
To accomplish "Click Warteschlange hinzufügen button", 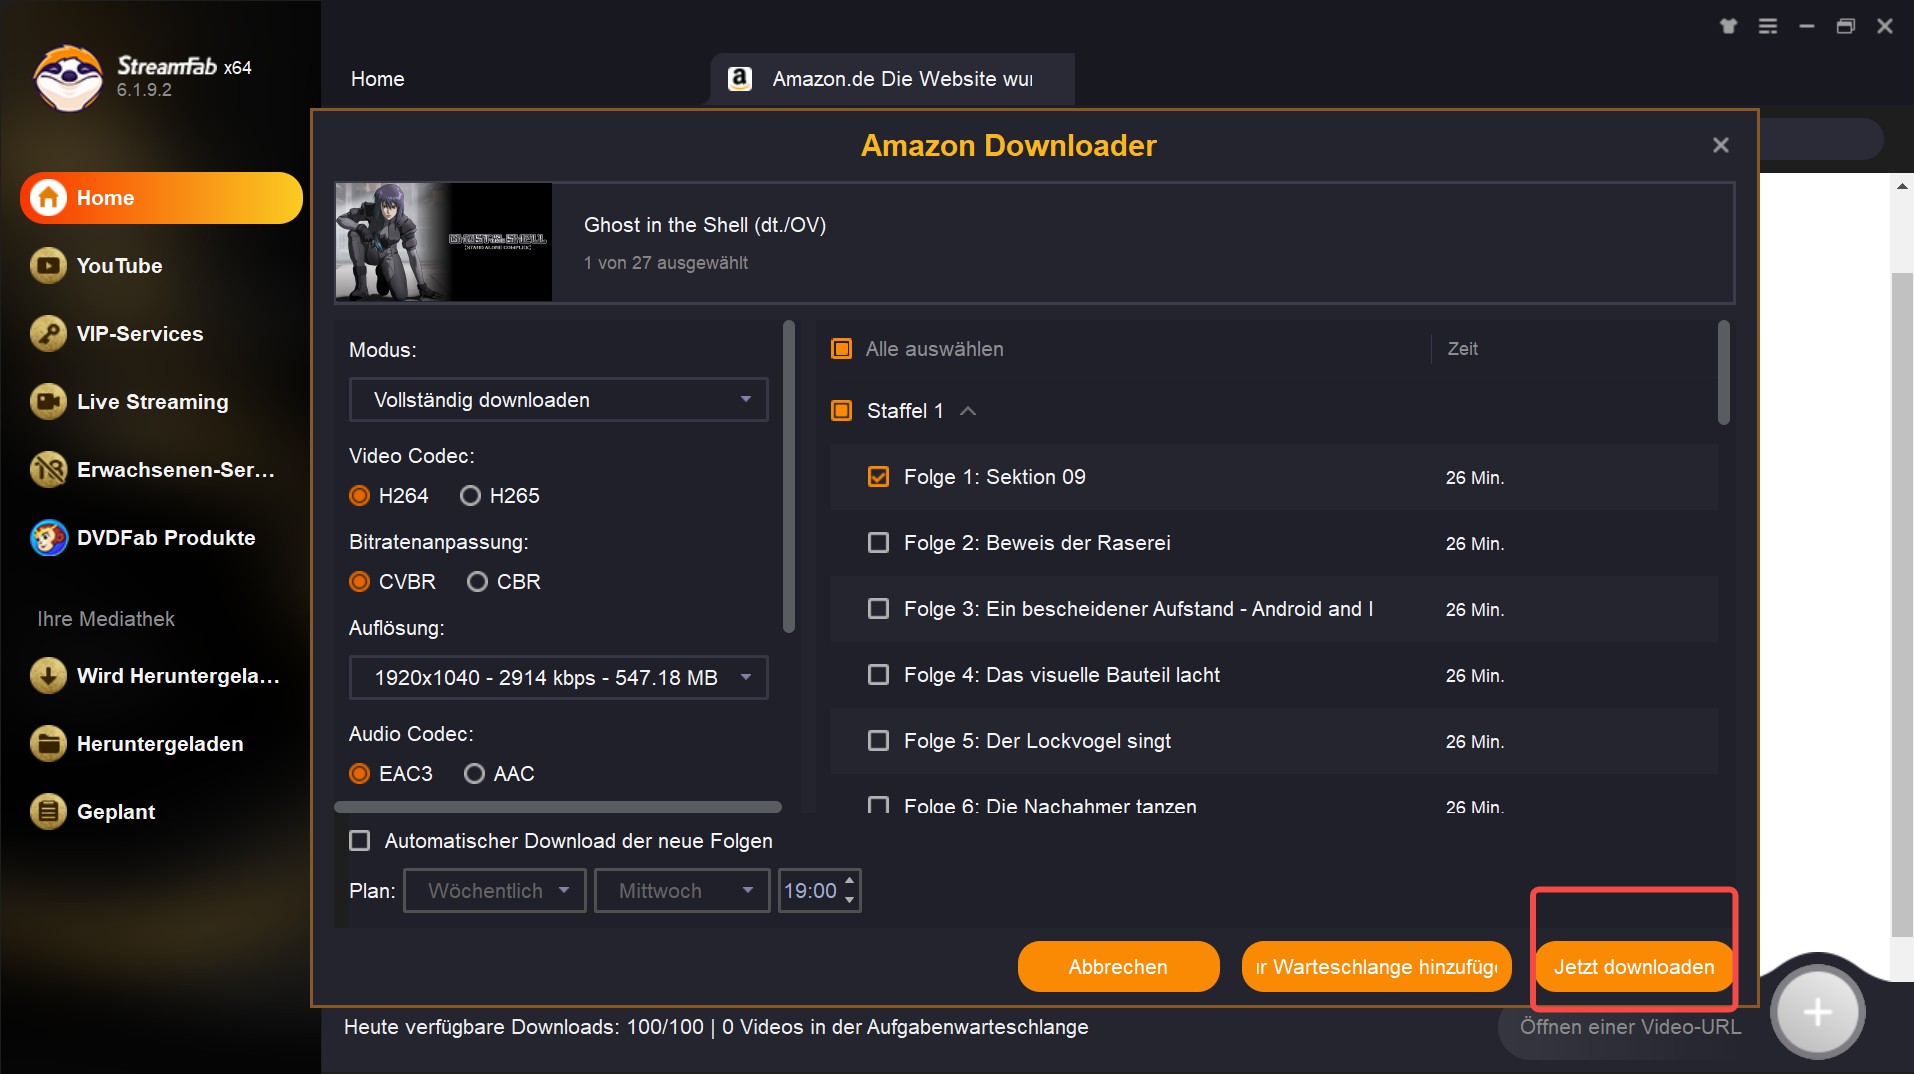I will tap(1376, 967).
